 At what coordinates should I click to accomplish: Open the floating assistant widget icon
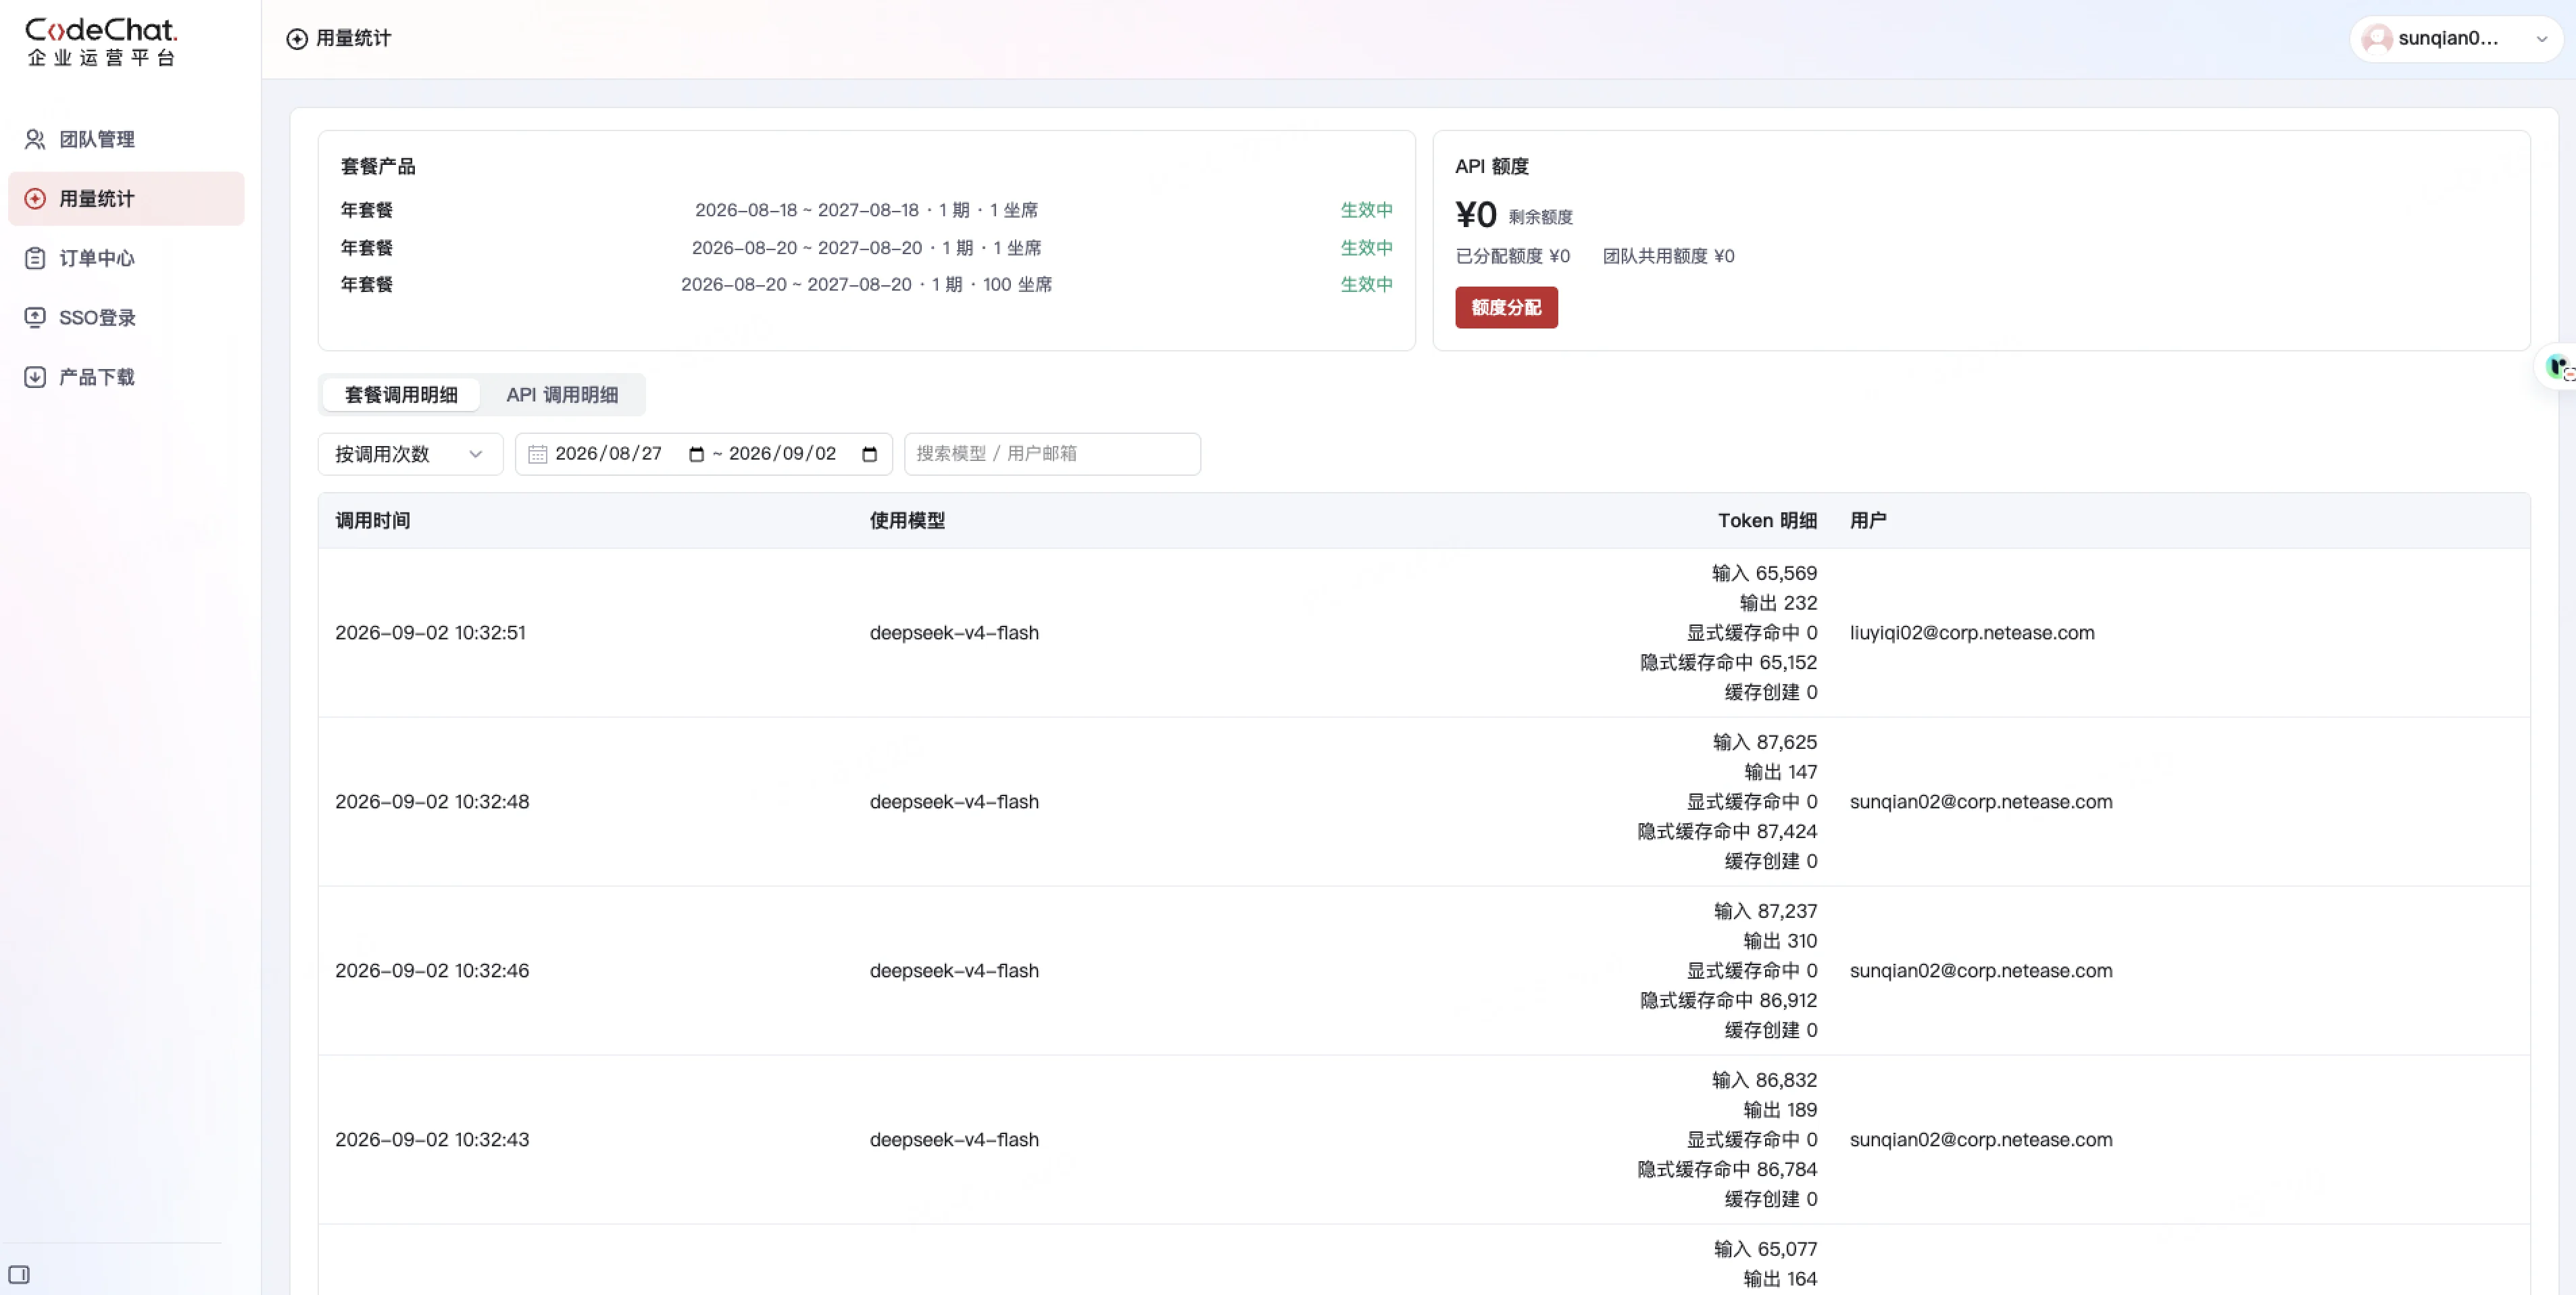(2559, 367)
